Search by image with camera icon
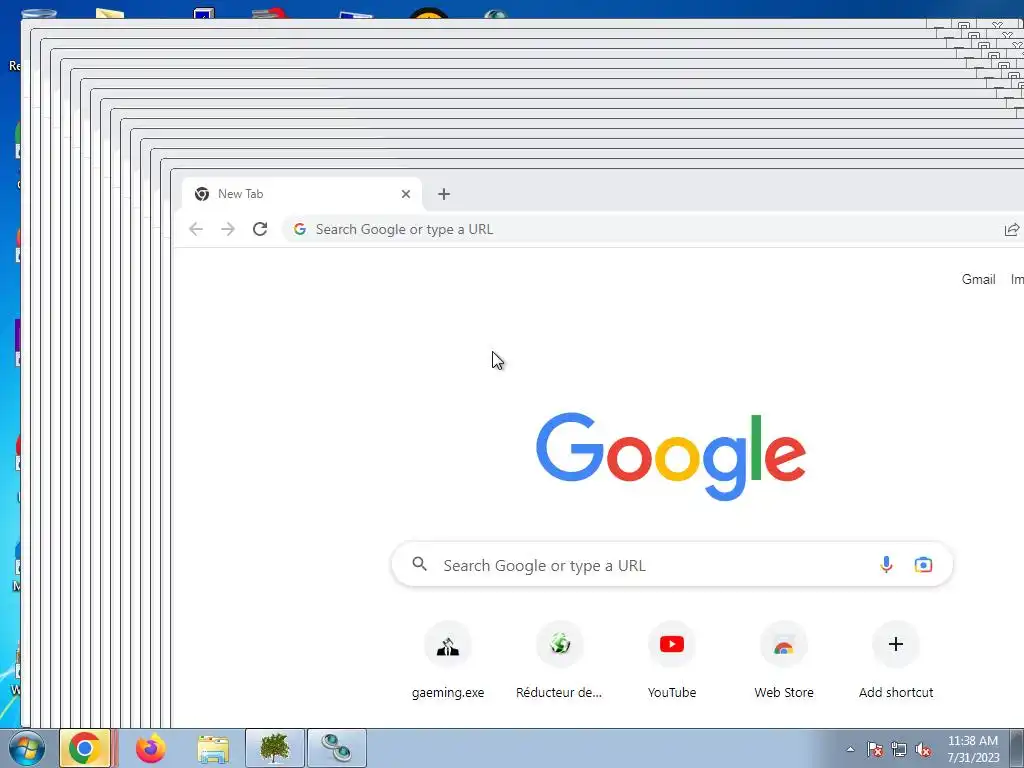The image size is (1024, 768). click(x=923, y=564)
